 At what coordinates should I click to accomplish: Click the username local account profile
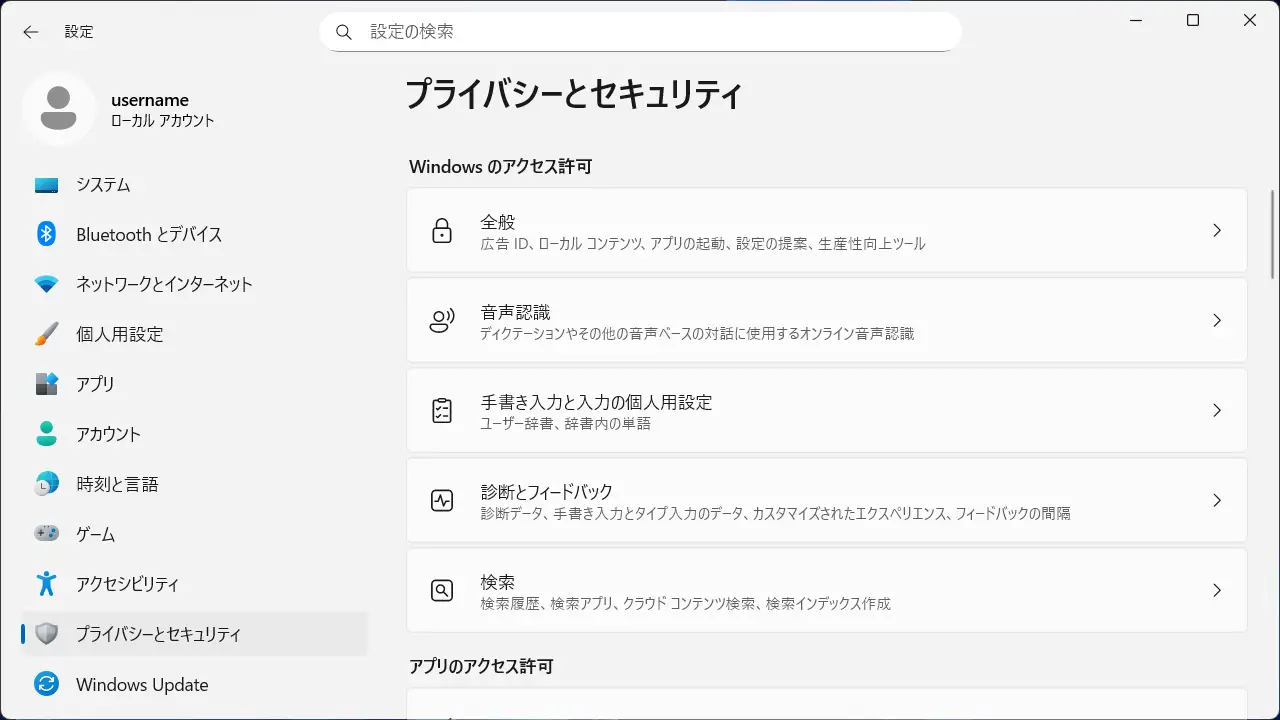150,110
